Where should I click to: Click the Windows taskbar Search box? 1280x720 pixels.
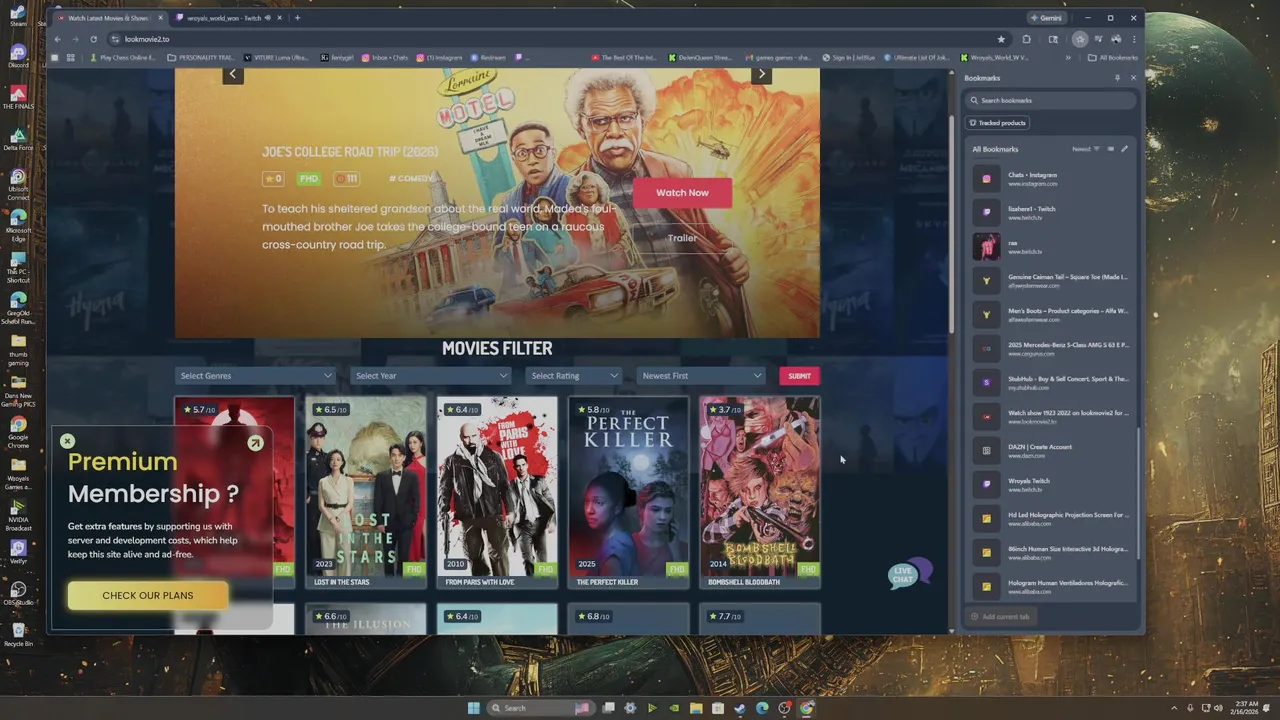tap(540, 708)
